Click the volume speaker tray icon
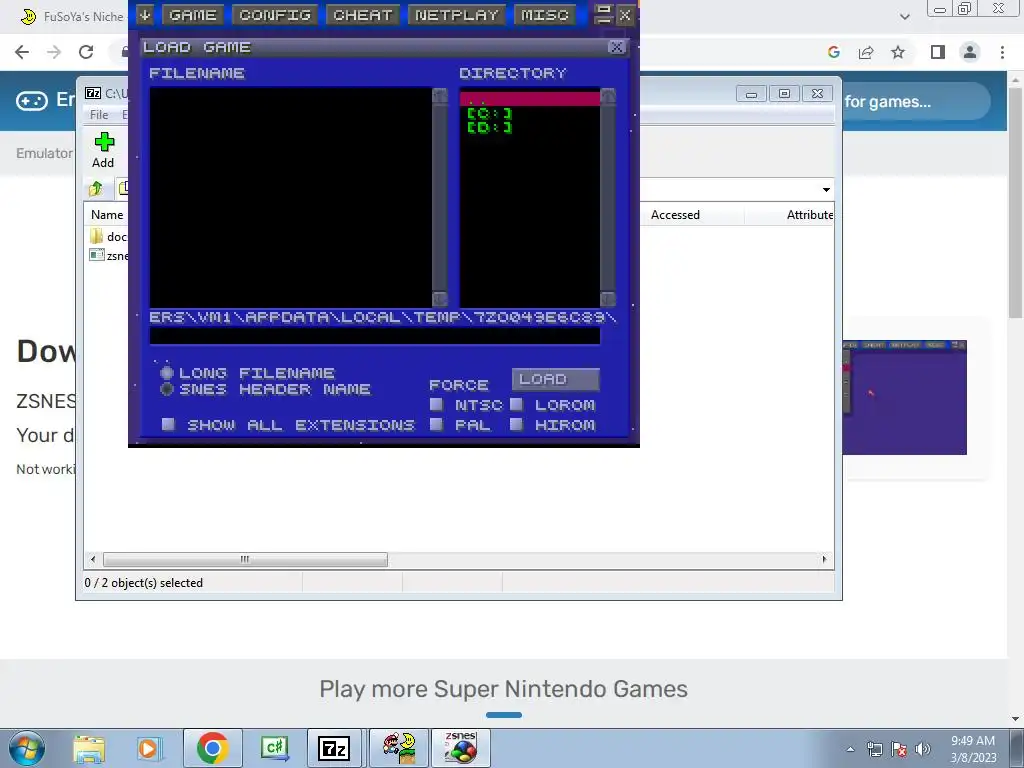1024x768 pixels. (923, 749)
